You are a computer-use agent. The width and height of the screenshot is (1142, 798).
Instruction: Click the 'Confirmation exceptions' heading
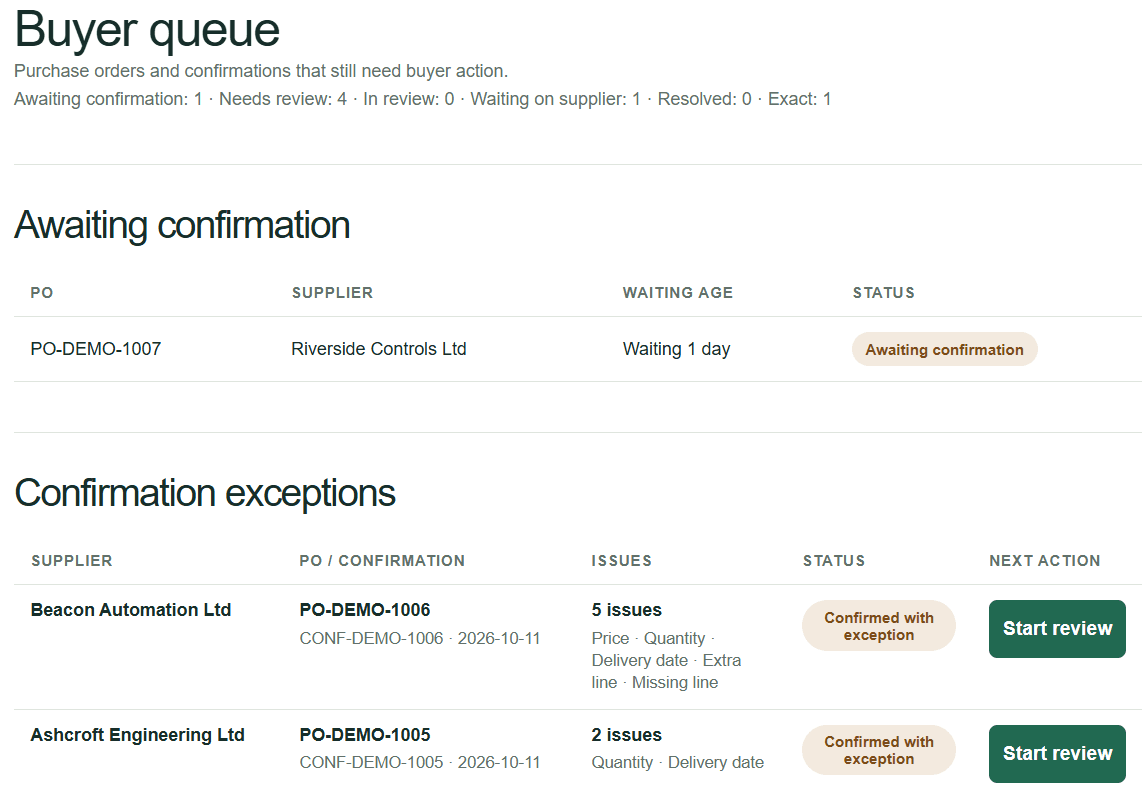click(205, 493)
